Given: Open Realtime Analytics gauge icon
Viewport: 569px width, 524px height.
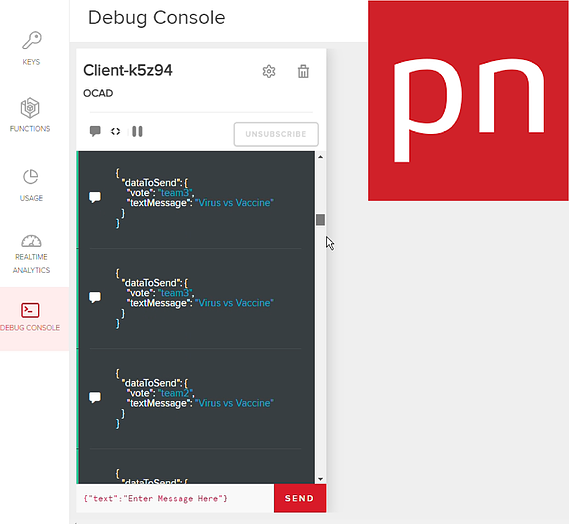Looking at the screenshot, I should pyautogui.click(x=31, y=241).
